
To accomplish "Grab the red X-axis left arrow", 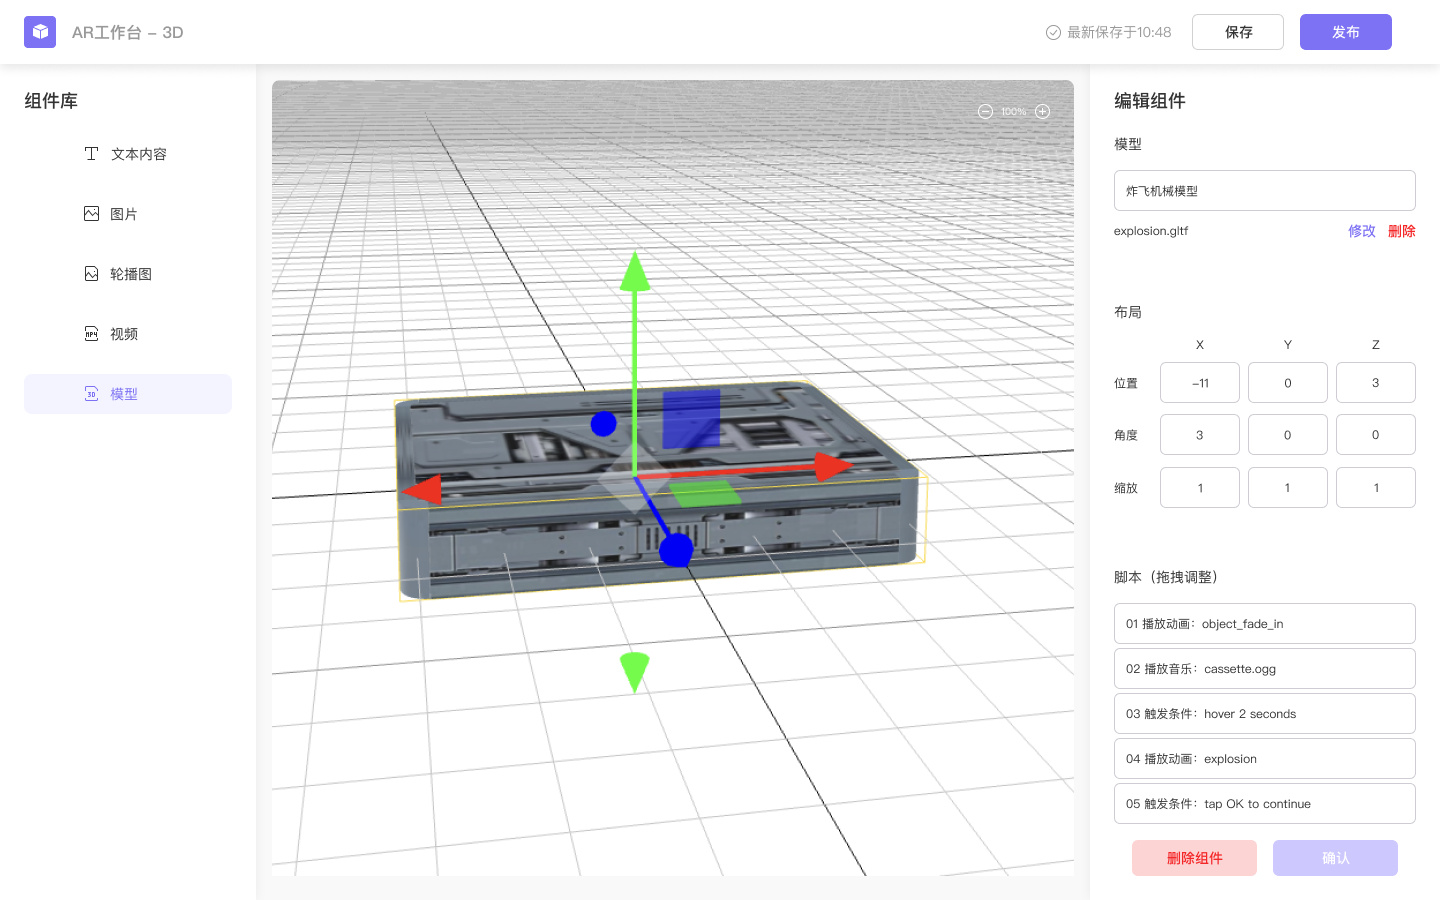I will click(x=422, y=490).
